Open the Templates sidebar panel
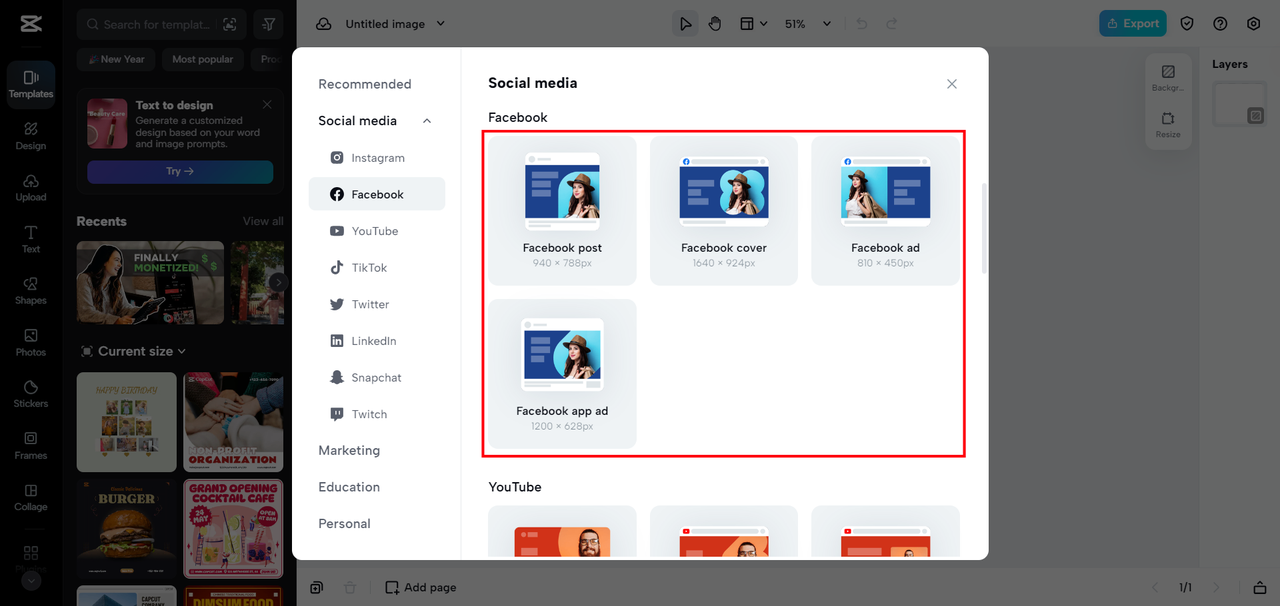Screen dimensions: 1280x606 (31, 84)
